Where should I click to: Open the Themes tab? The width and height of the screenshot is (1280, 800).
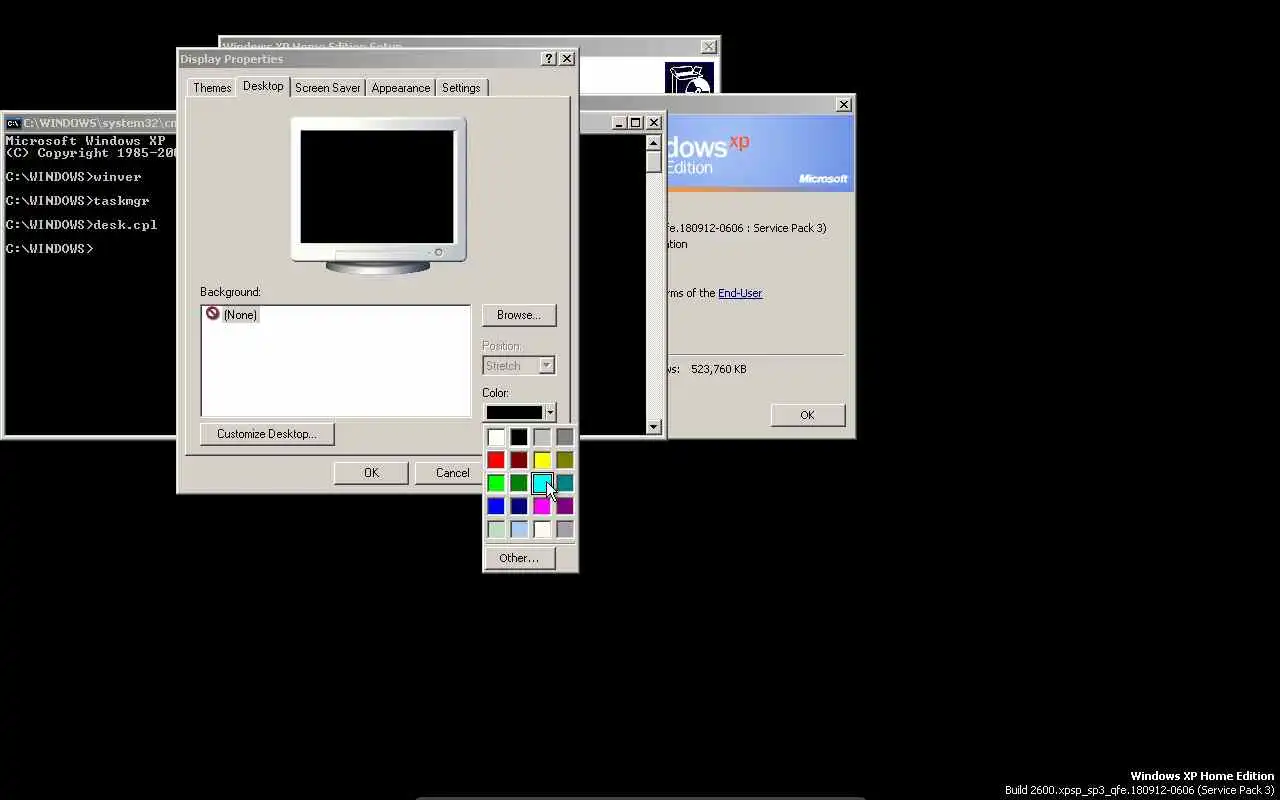coord(212,88)
